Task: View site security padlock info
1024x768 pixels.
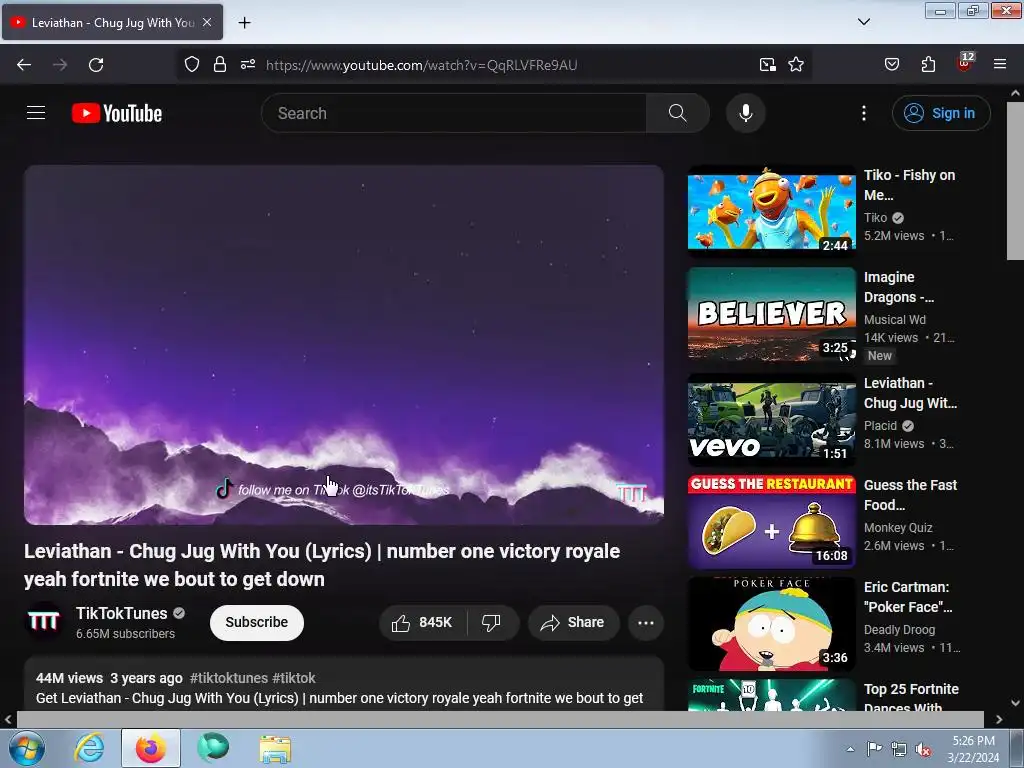Action: pos(220,65)
